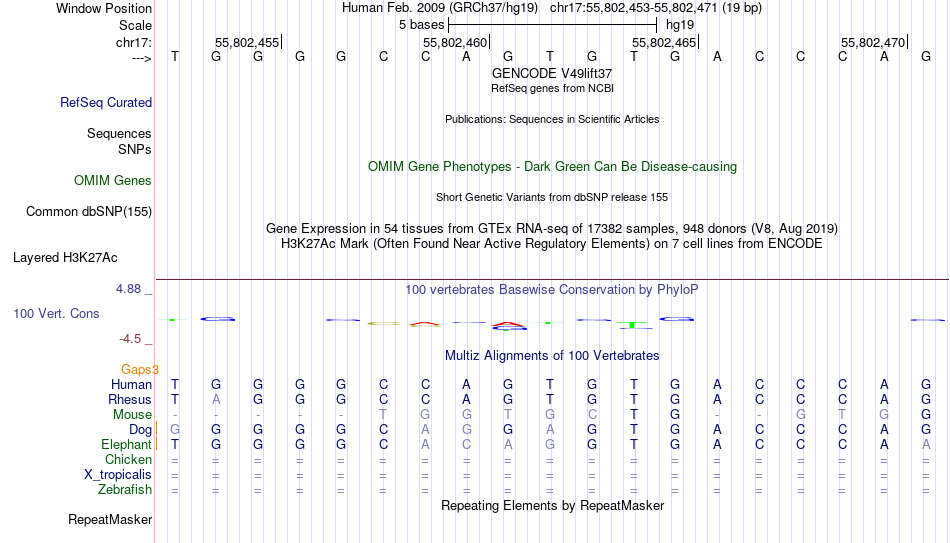Click the SNPs track label

[x=135, y=149]
